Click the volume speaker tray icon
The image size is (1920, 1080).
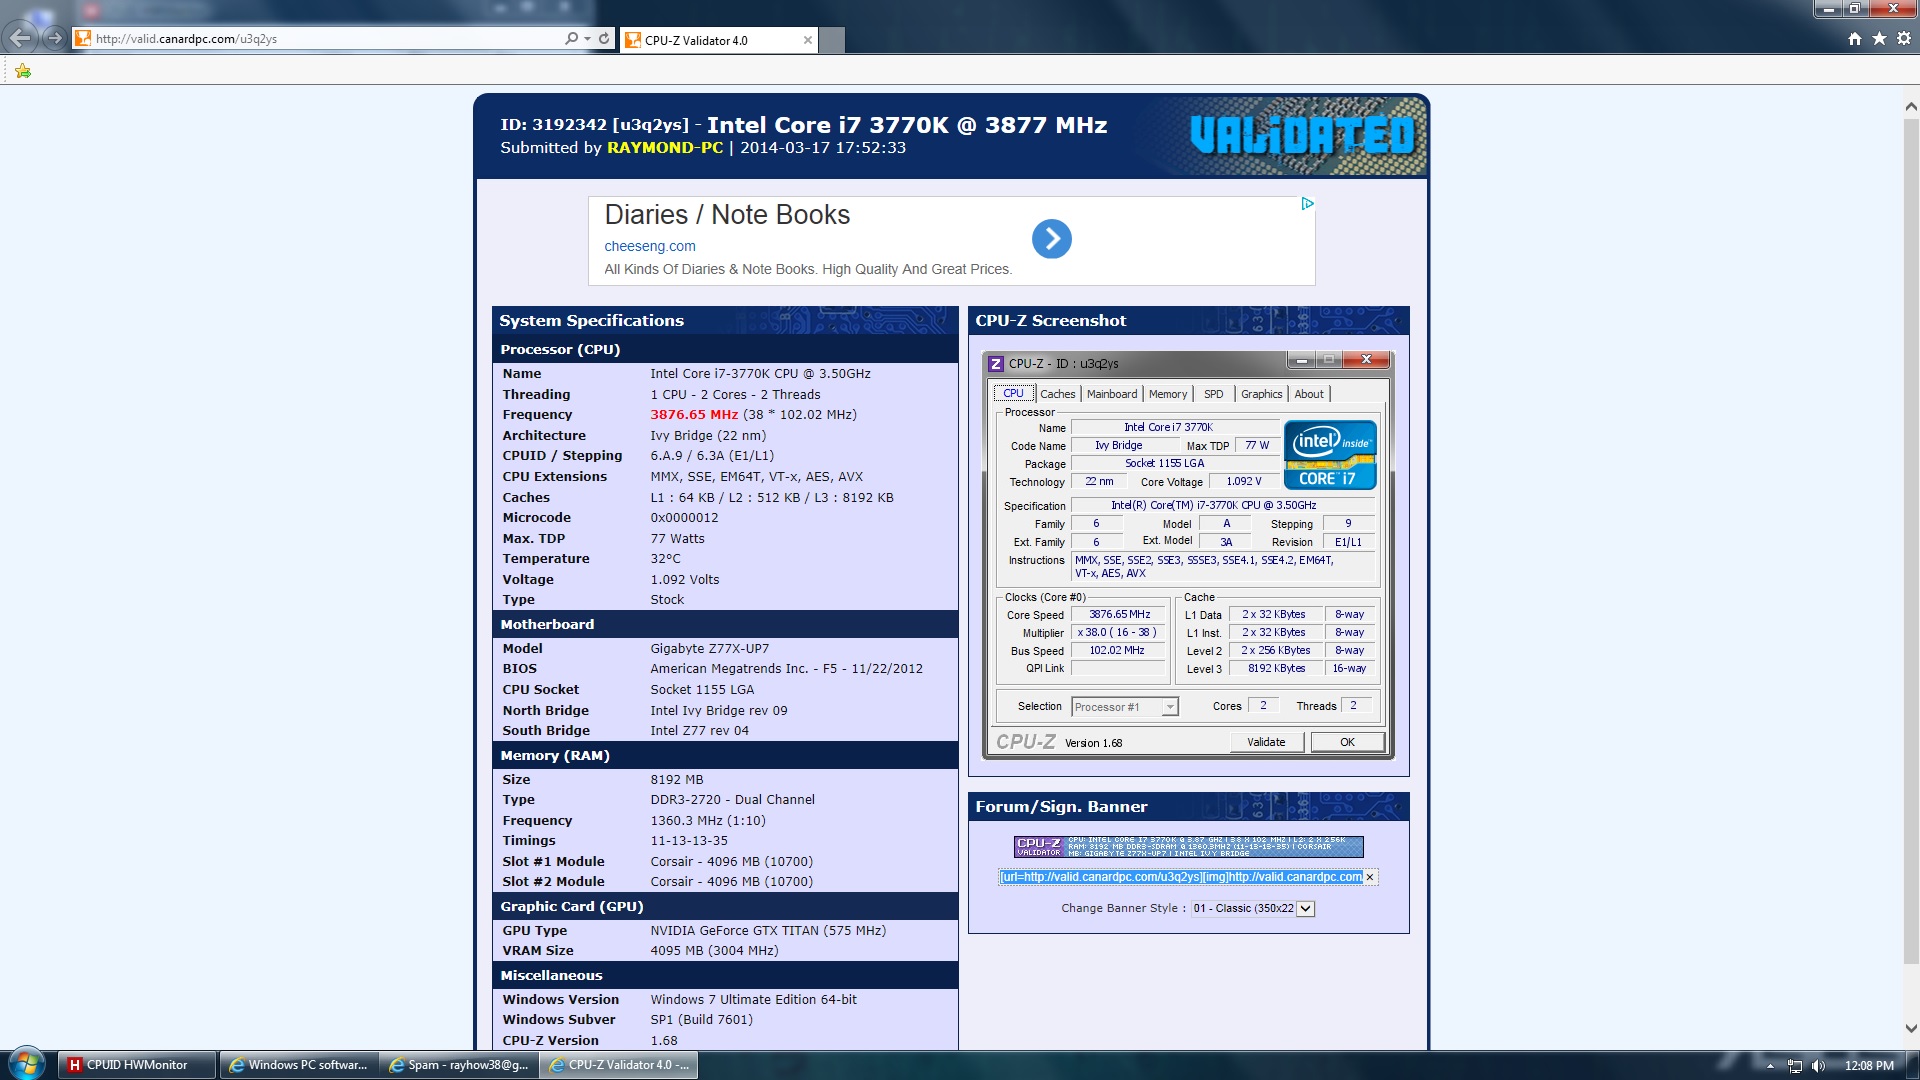coord(1819,1066)
